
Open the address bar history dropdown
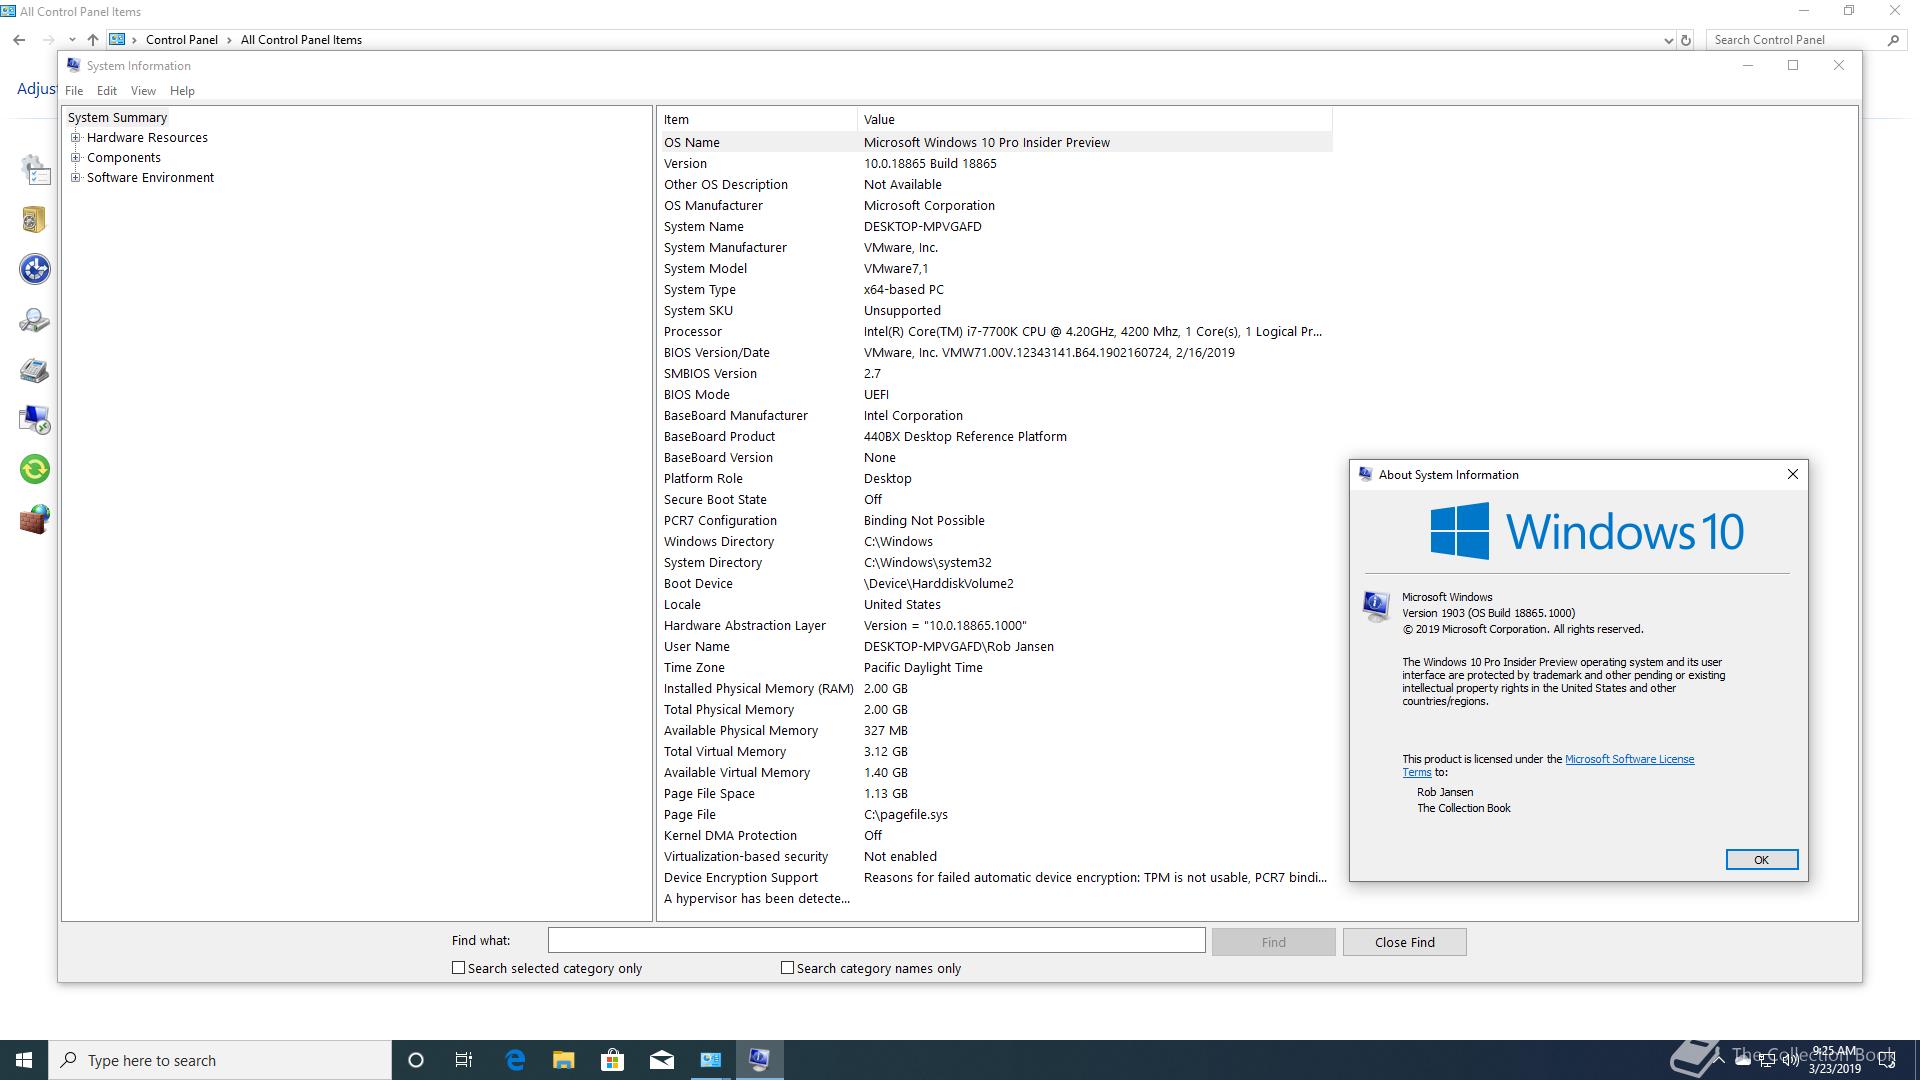tap(1668, 40)
